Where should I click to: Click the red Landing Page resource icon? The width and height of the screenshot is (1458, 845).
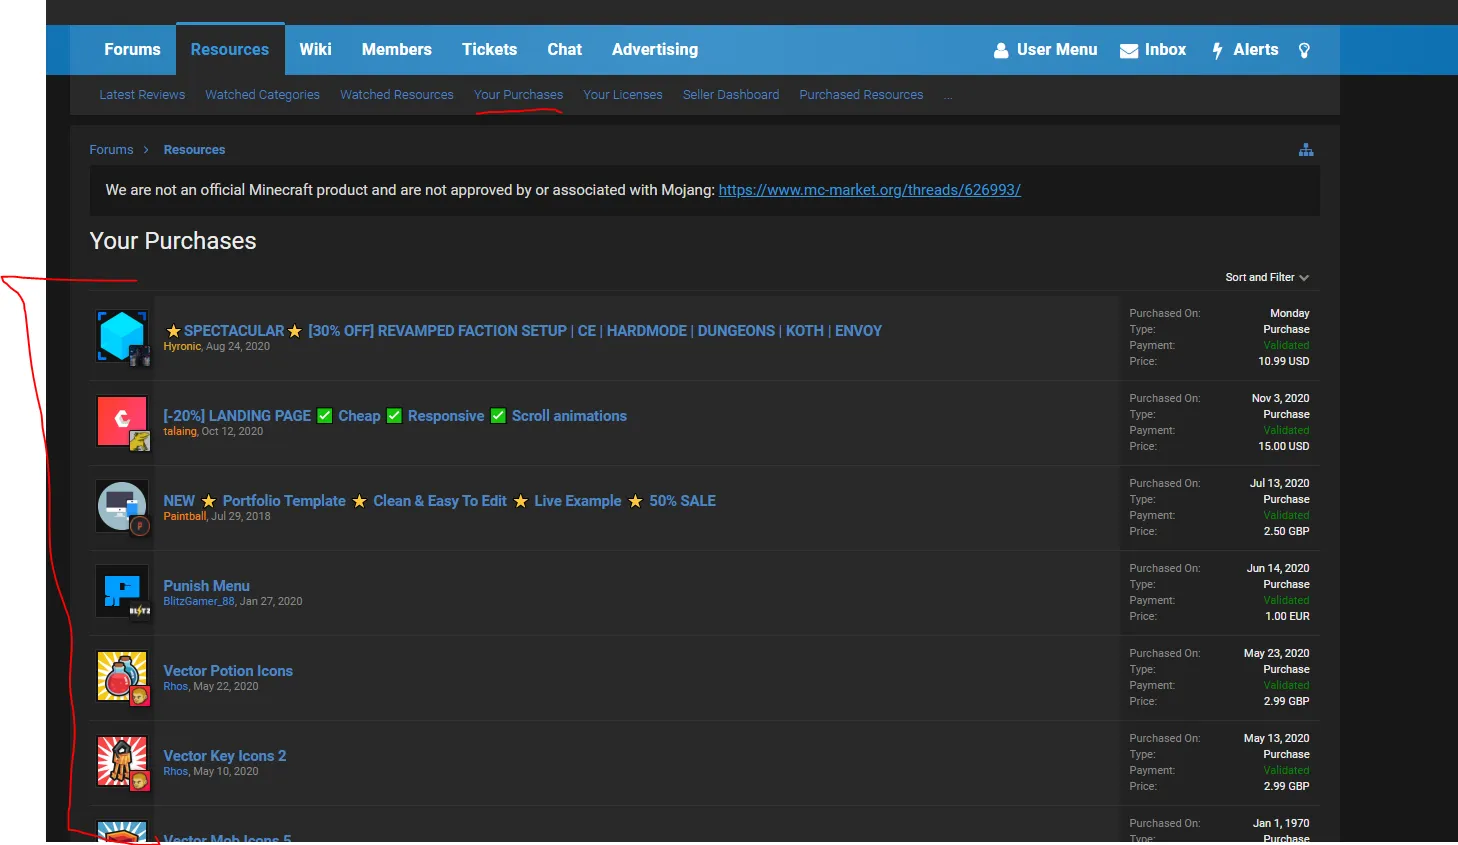tap(122, 421)
